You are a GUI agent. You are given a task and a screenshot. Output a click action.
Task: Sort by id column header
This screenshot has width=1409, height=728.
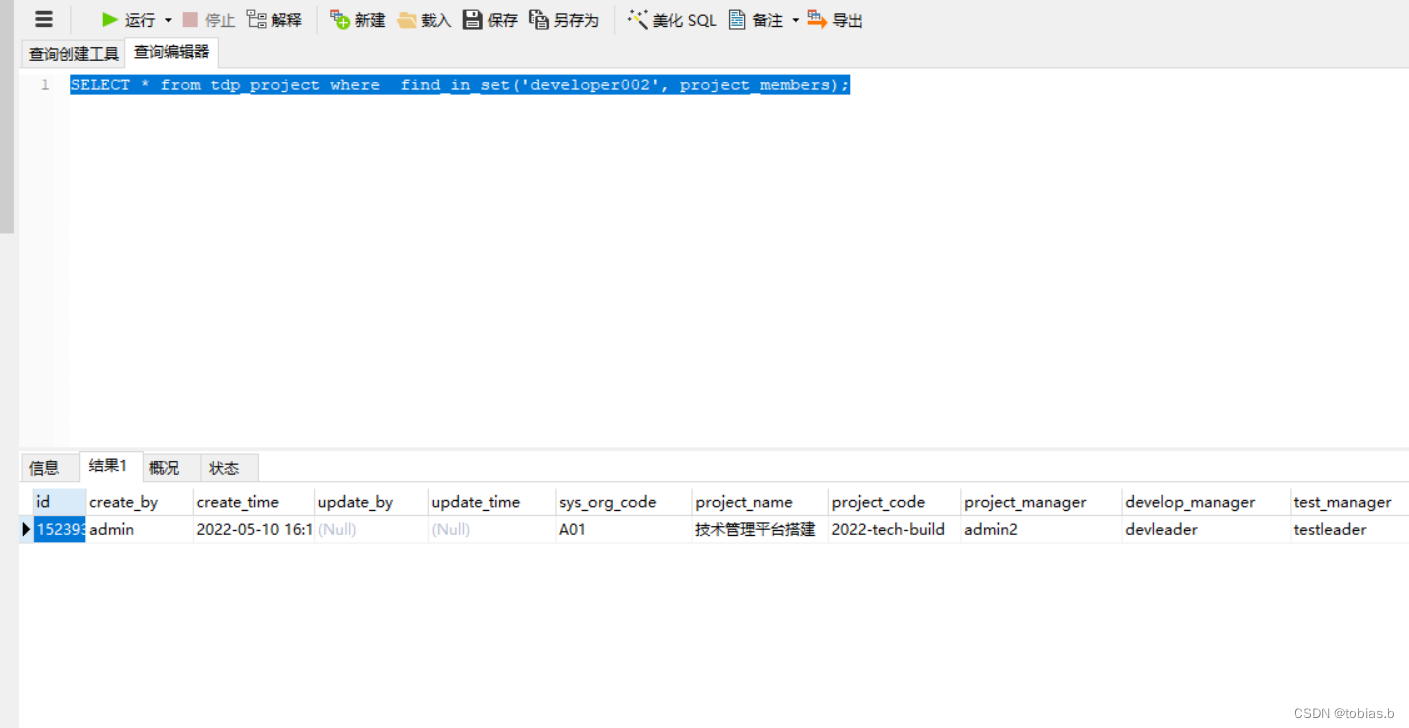[59, 502]
